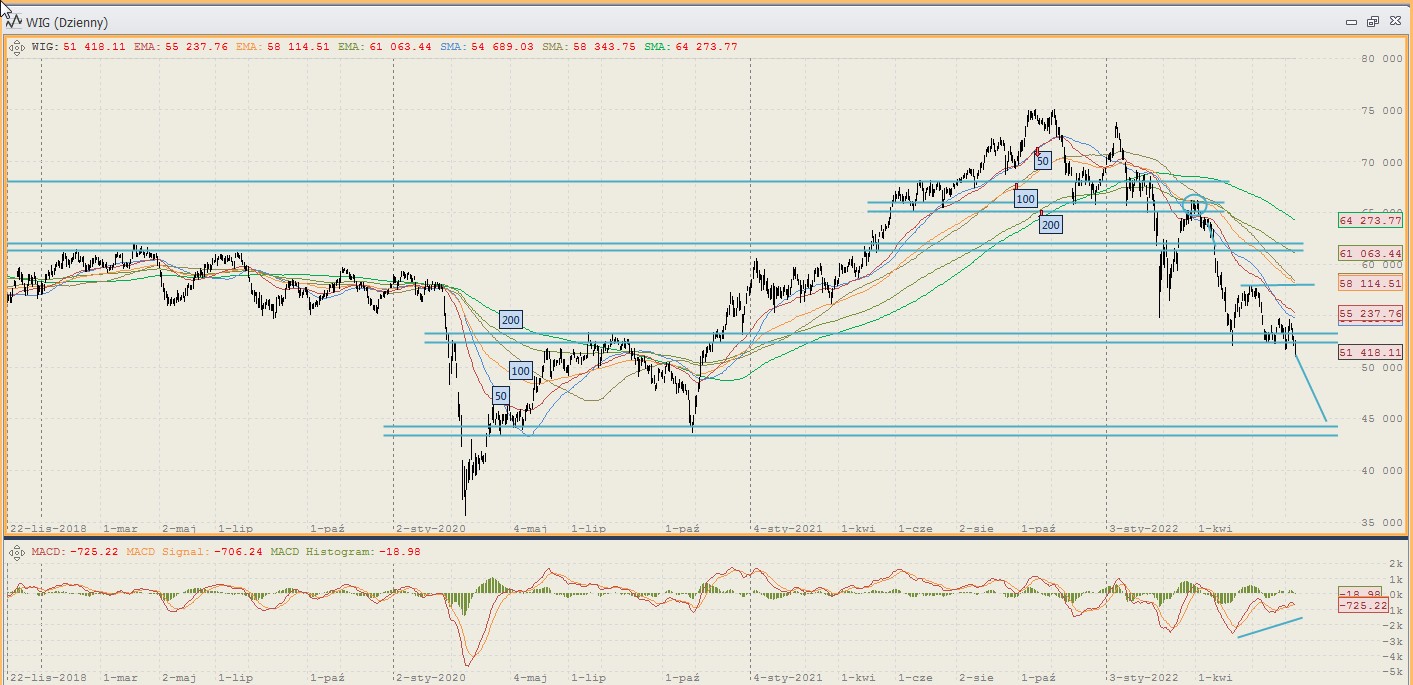Select the blue circle marker near 65 000

[1195, 205]
